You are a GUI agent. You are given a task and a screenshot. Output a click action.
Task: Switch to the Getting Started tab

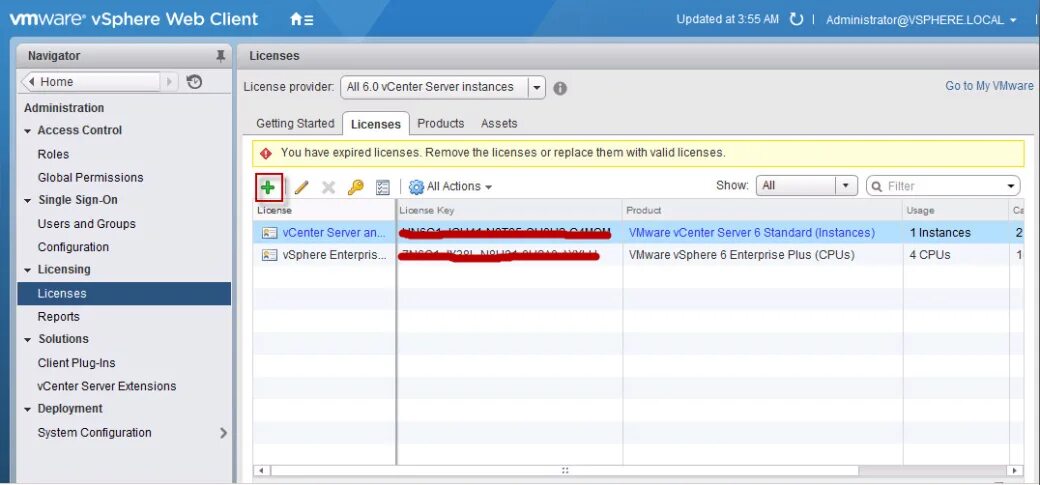click(295, 123)
